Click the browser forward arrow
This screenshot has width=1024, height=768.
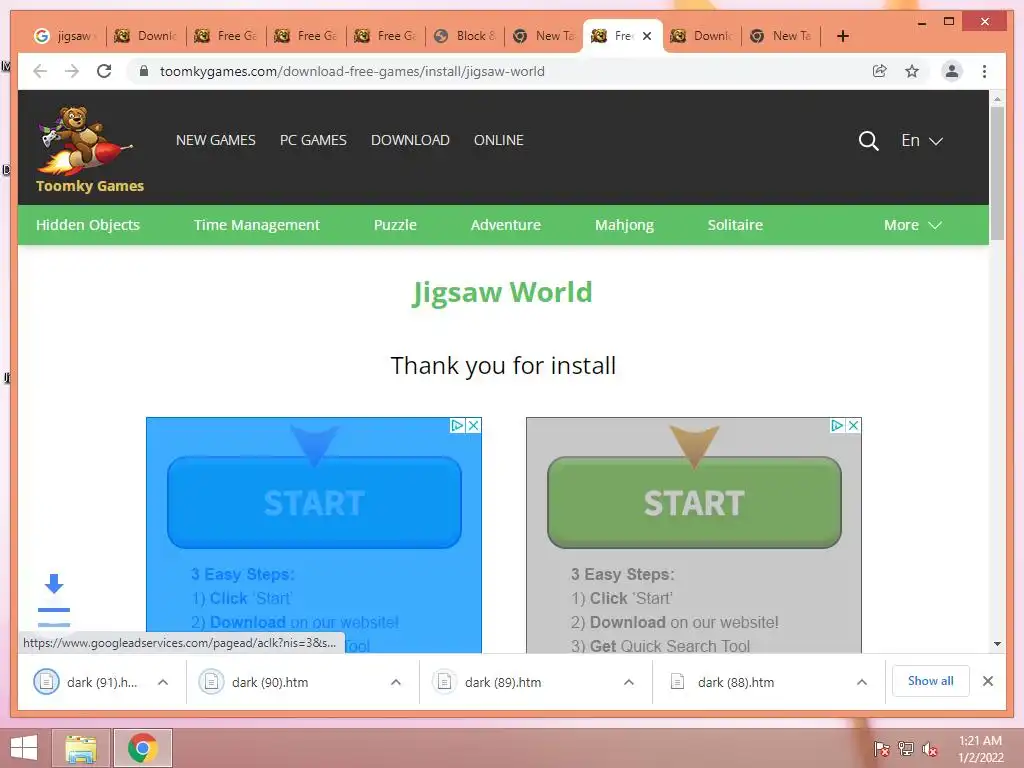72,71
